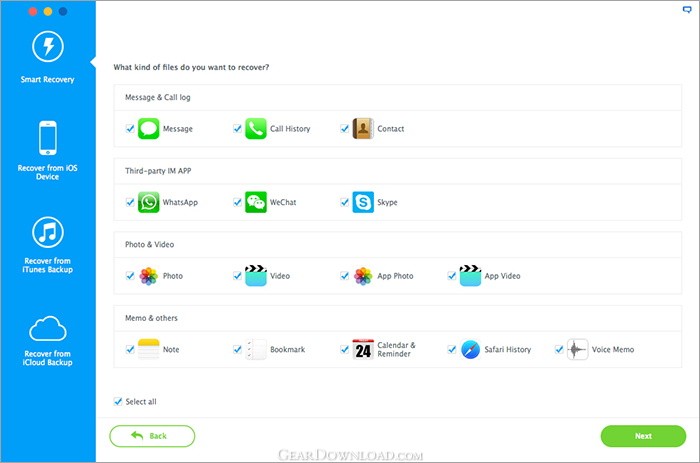Click the Calendar & Reminder icon
The width and height of the screenshot is (700, 463).
tap(363, 350)
